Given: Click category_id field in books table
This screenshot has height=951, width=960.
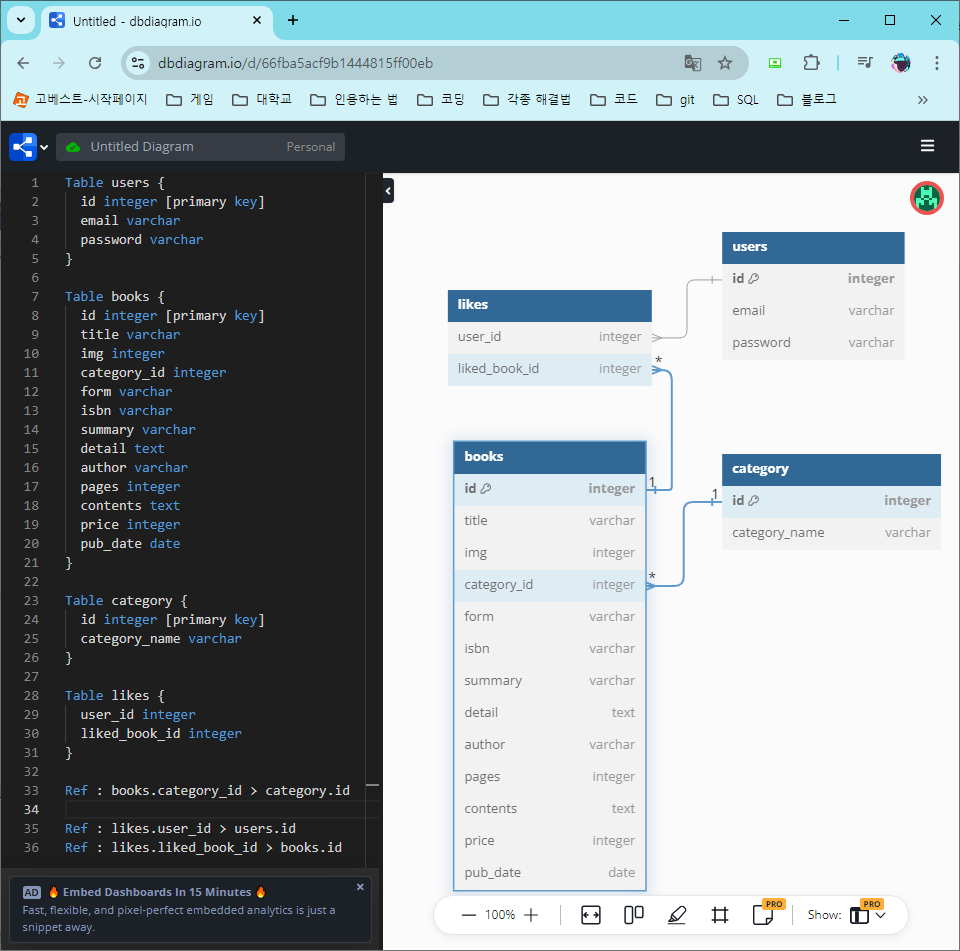Looking at the screenshot, I should coord(549,585).
